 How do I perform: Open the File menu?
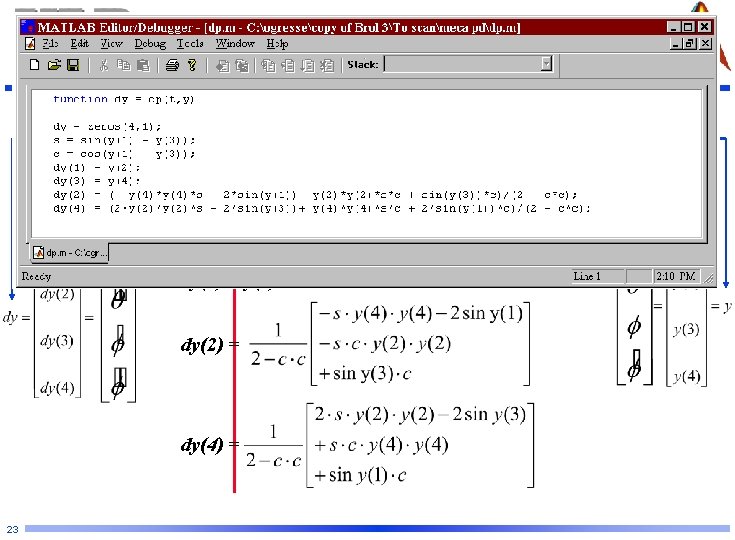(51, 44)
